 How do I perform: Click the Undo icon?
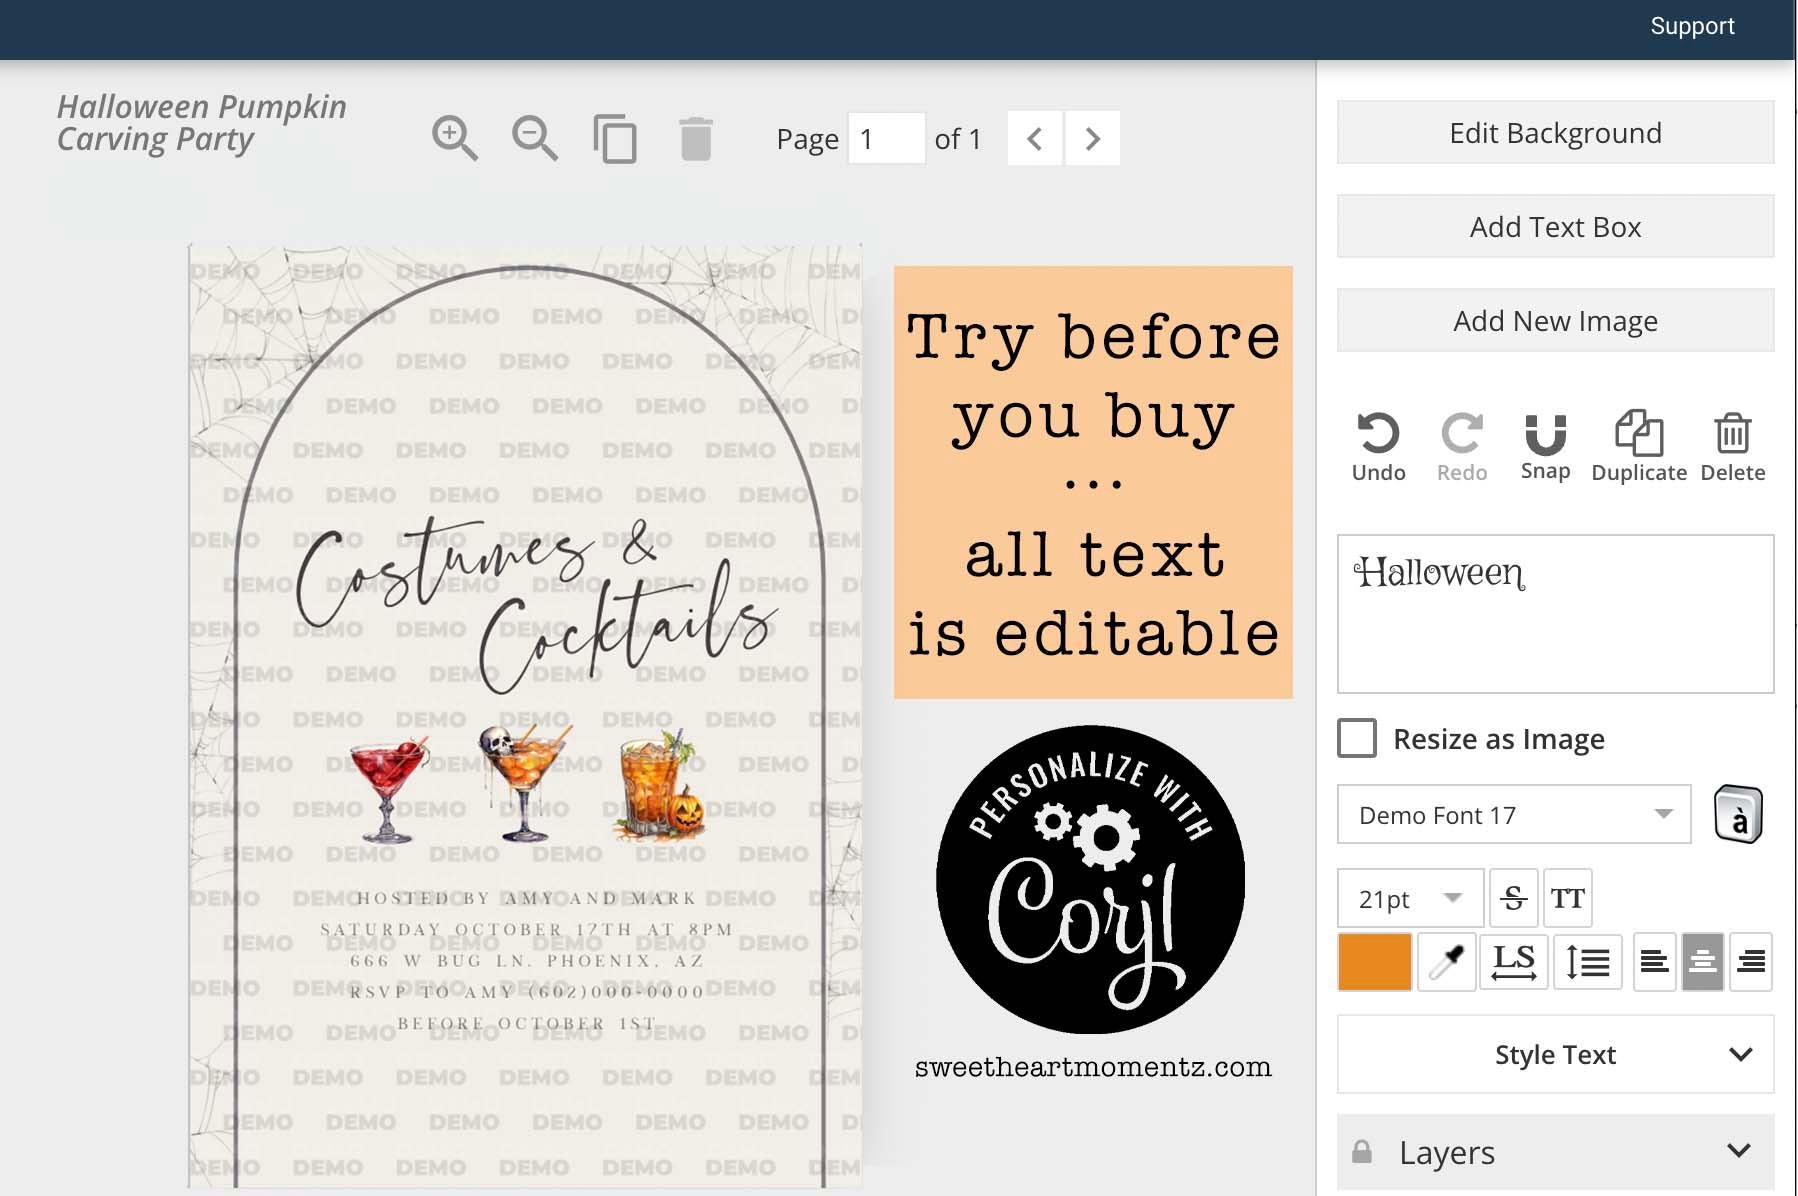(x=1377, y=434)
